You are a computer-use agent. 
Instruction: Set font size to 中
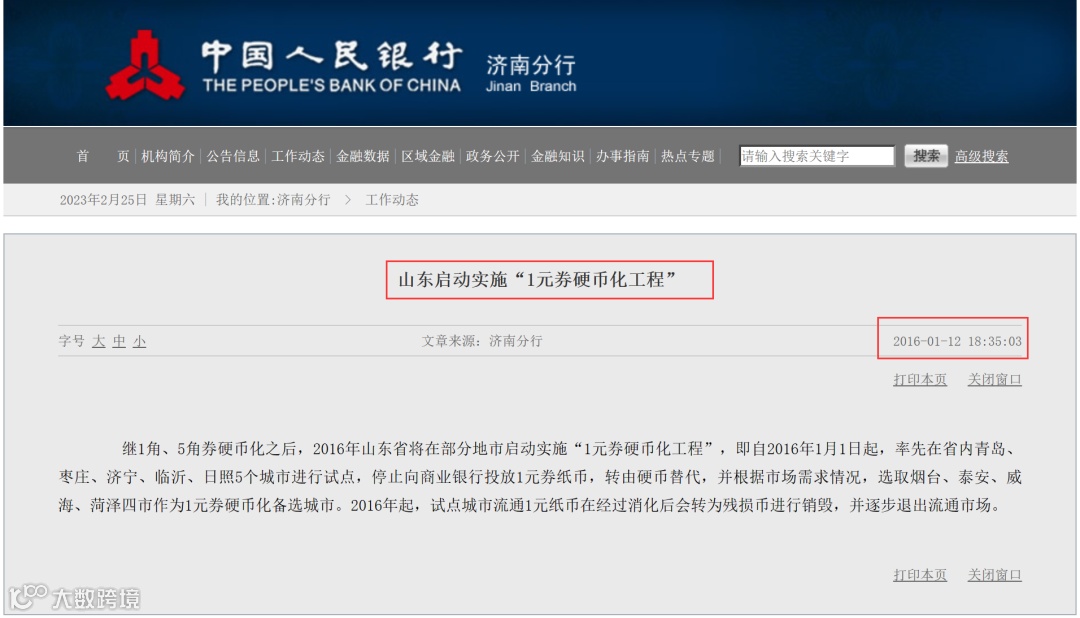(x=119, y=341)
